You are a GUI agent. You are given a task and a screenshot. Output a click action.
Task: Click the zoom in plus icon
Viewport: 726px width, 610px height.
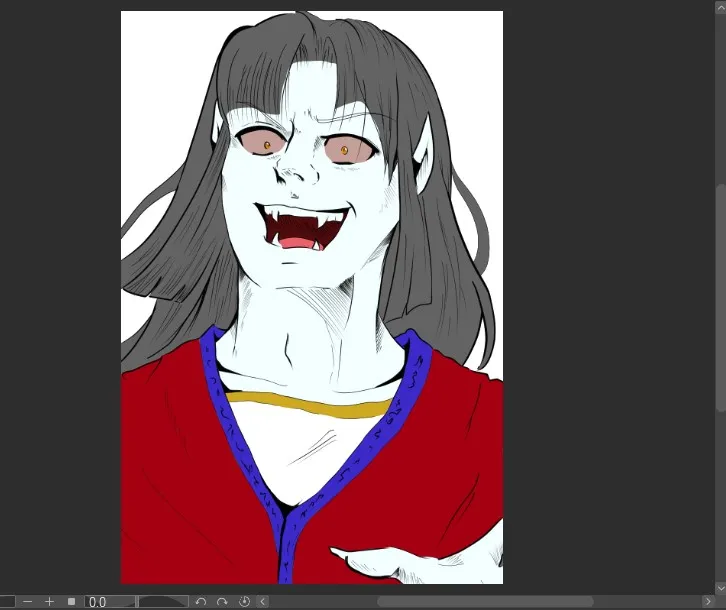49,601
